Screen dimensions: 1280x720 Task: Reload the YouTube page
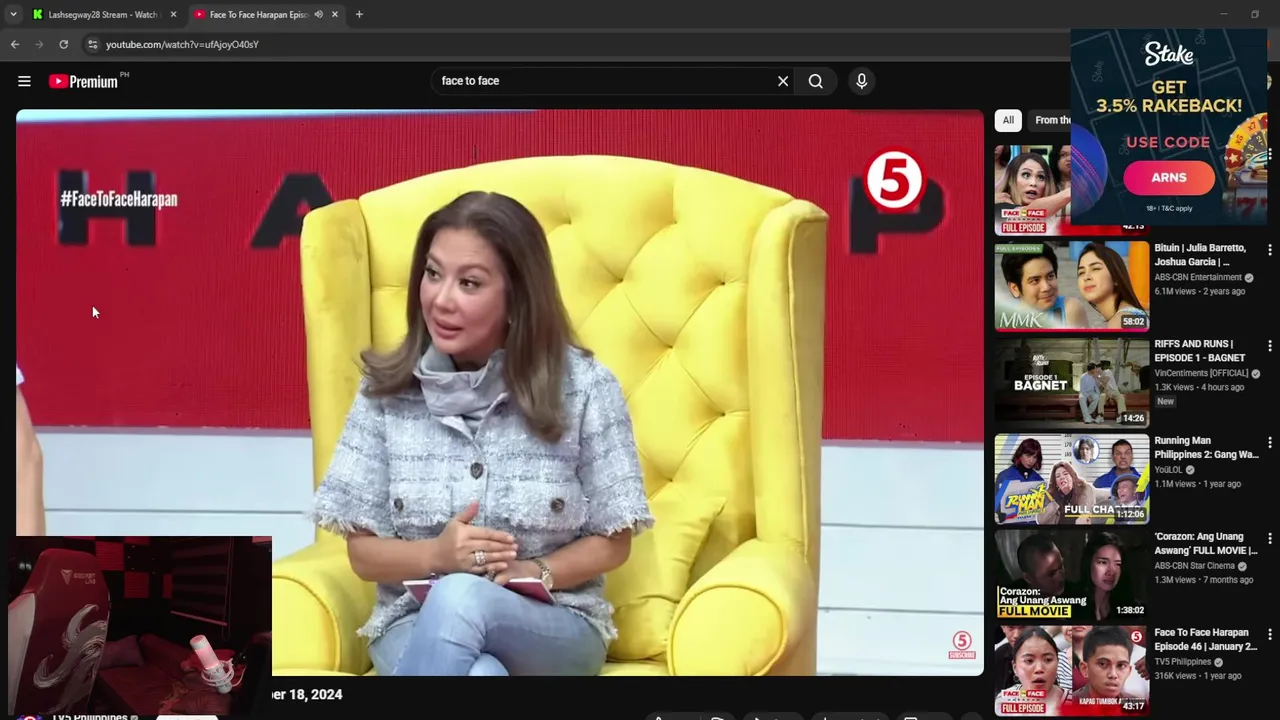[x=63, y=44]
